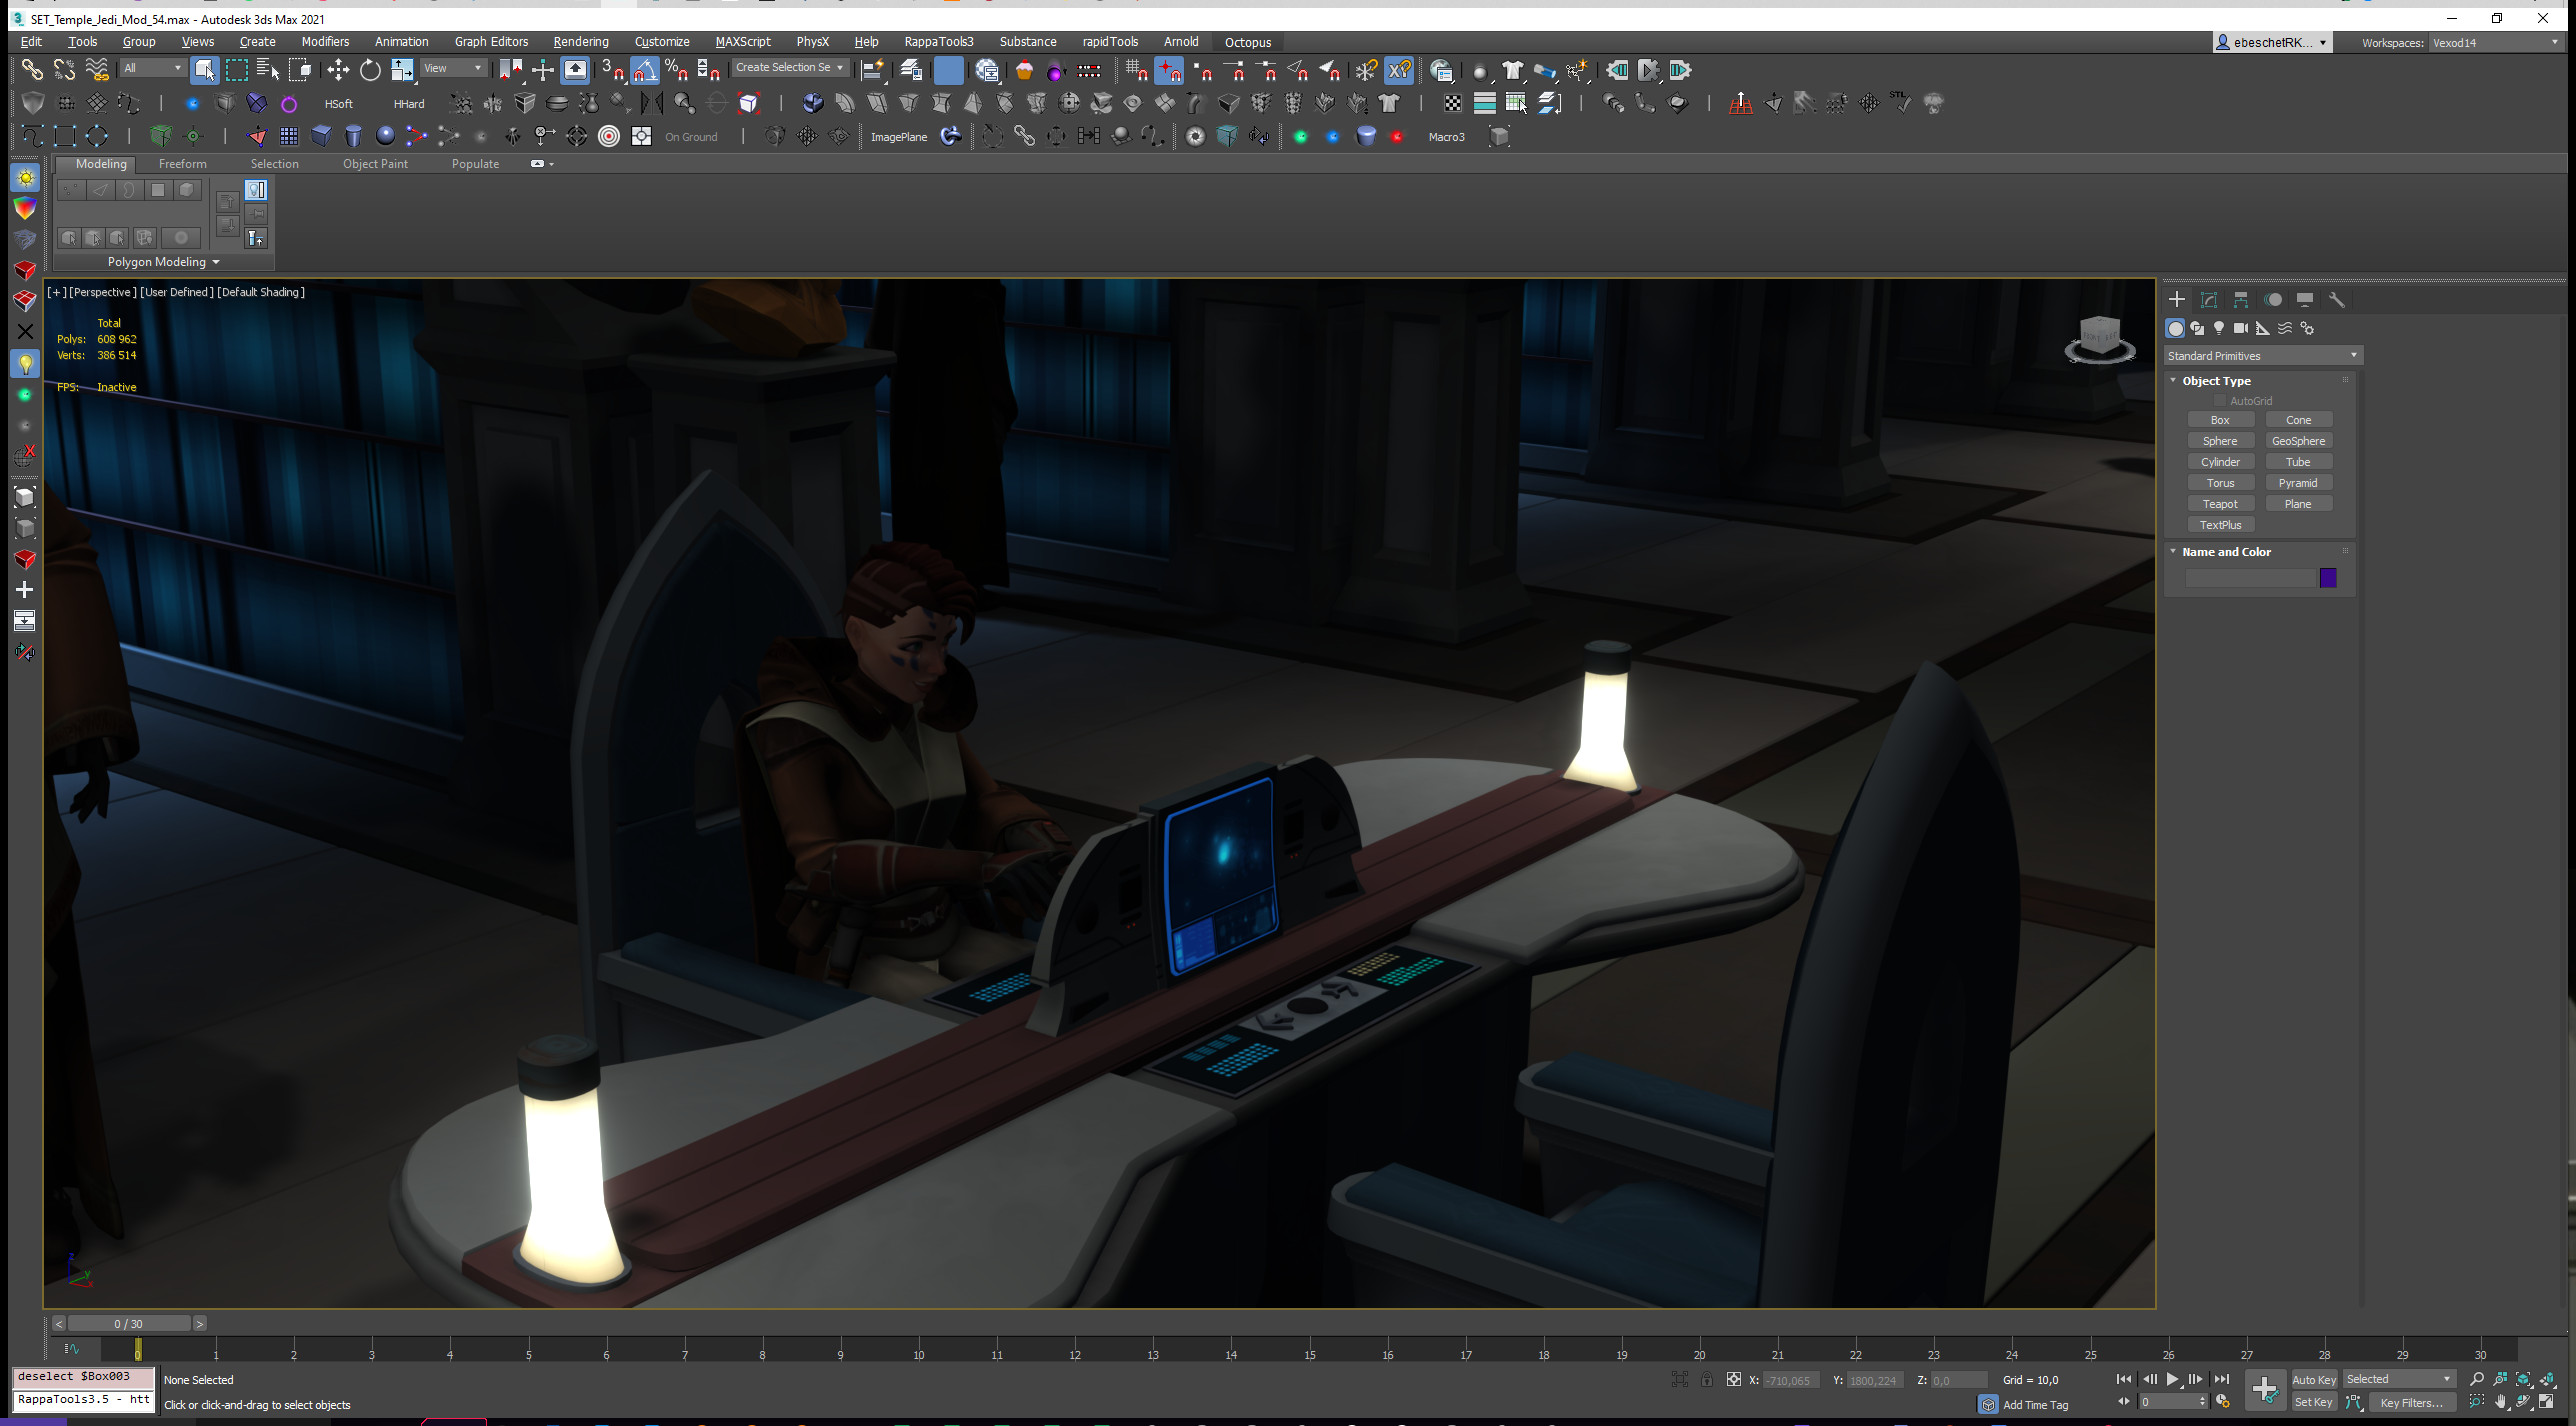2576x1426 pixels.
Task: Activate the Select and Scale tool
Action: tap(402, 70)
